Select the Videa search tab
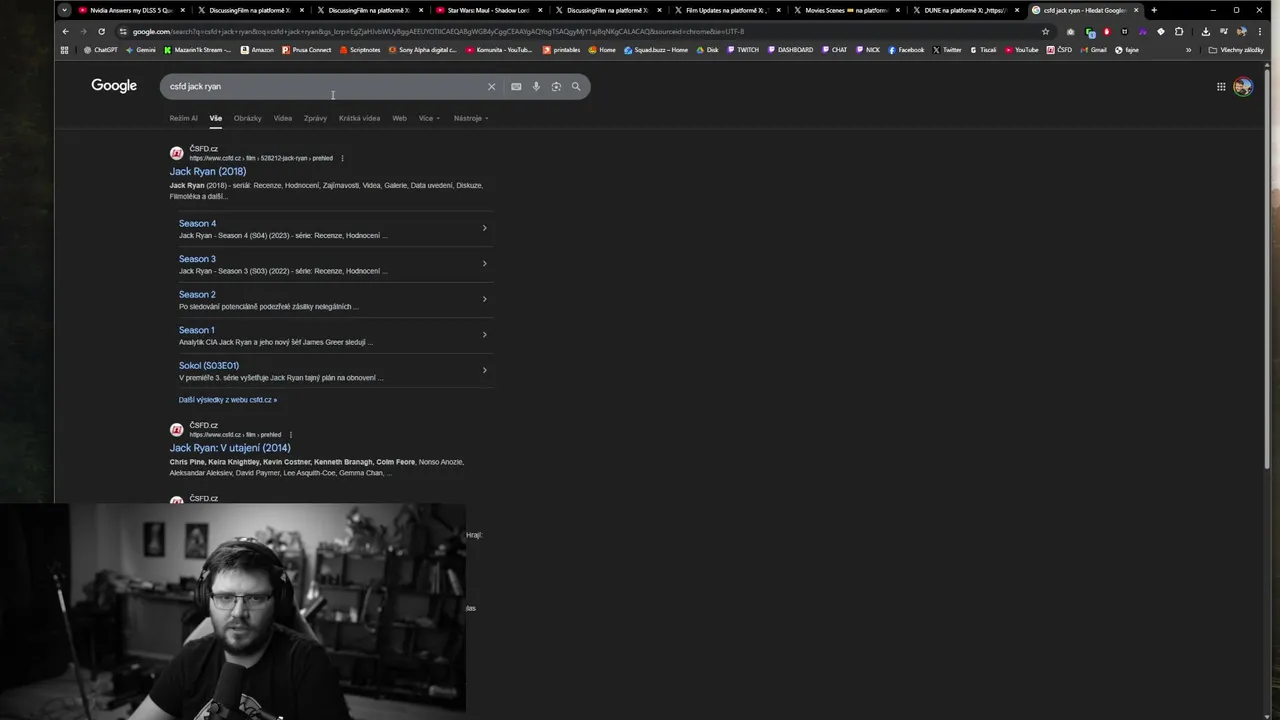This screenshot has height=720, width=1280. [x=283, y=118]
